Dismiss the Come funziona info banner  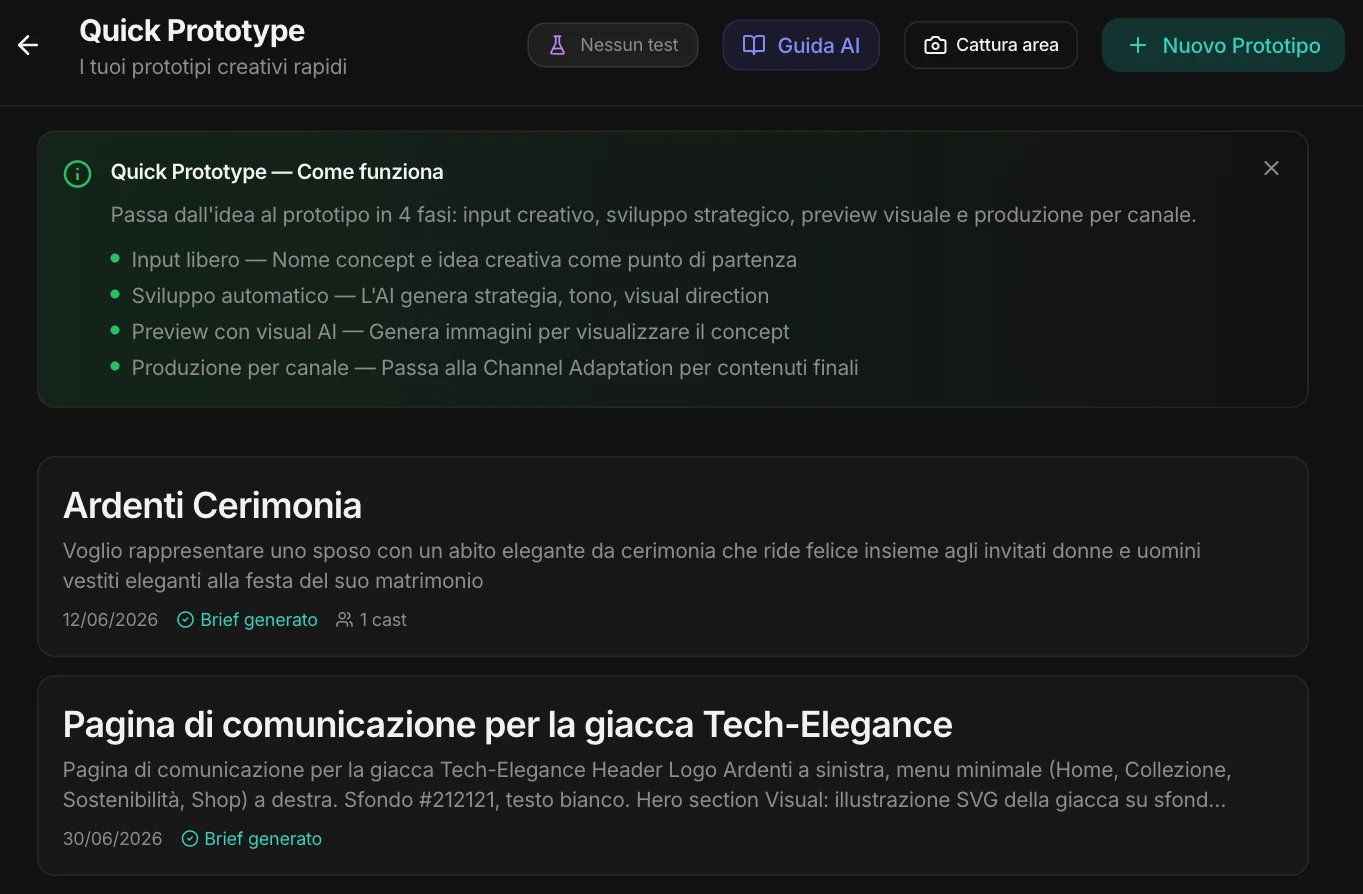click(x=1271, y=168)
